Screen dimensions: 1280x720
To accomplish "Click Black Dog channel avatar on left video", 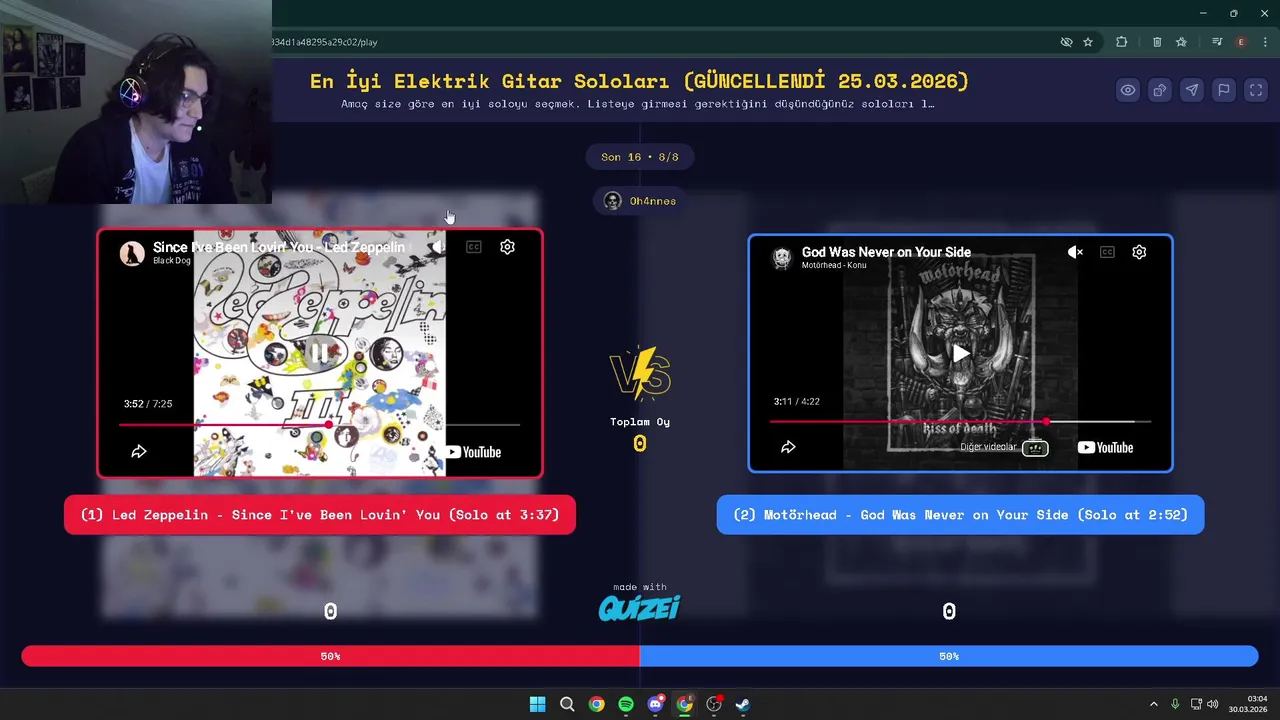I will (x=132, y=253).
